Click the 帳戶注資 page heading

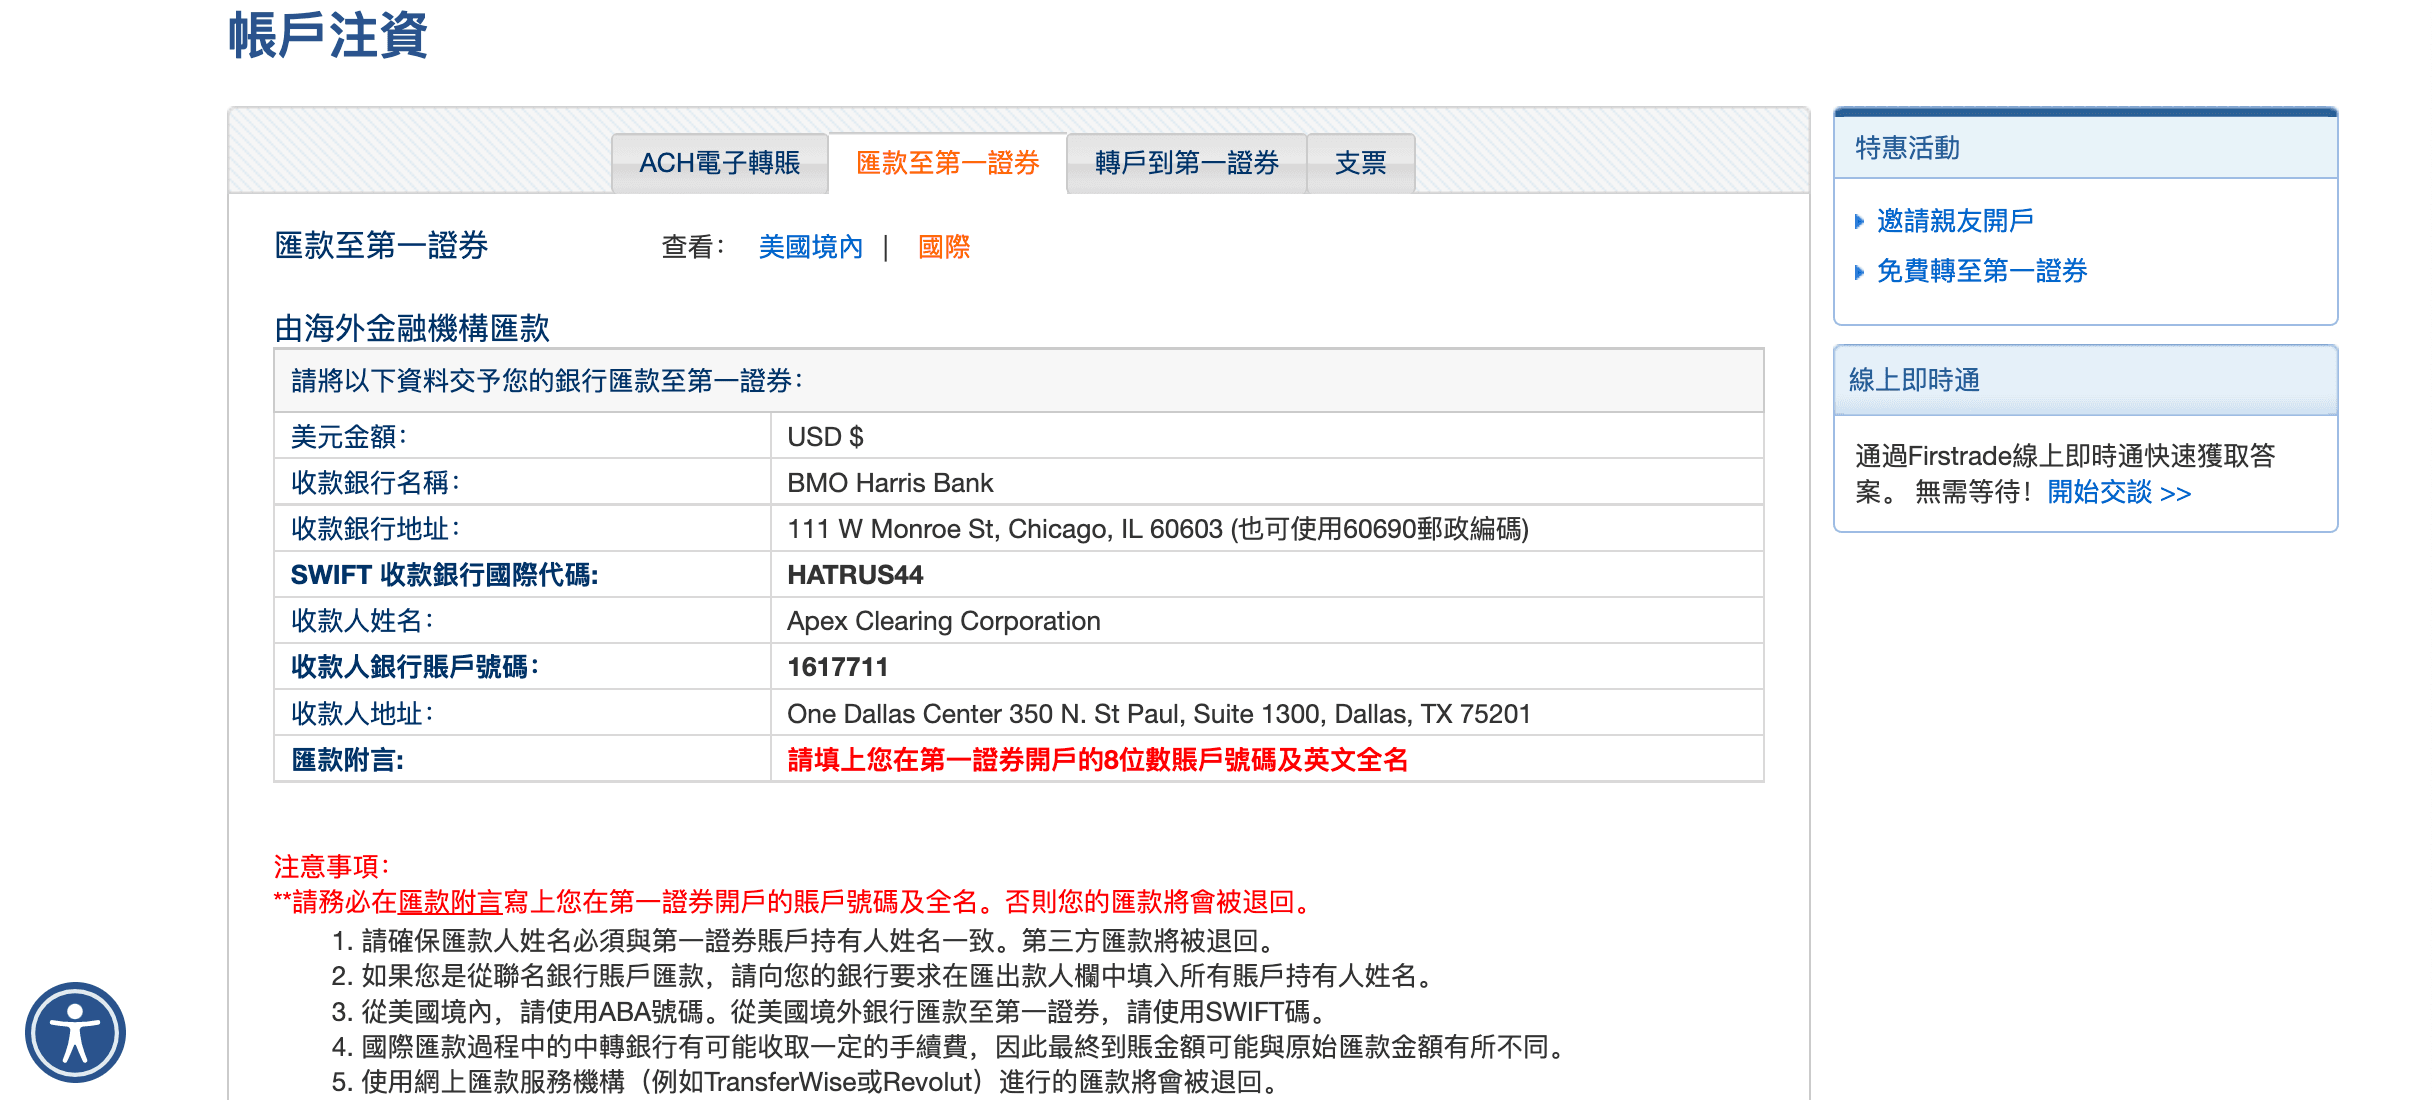click(x=328, y=36)
